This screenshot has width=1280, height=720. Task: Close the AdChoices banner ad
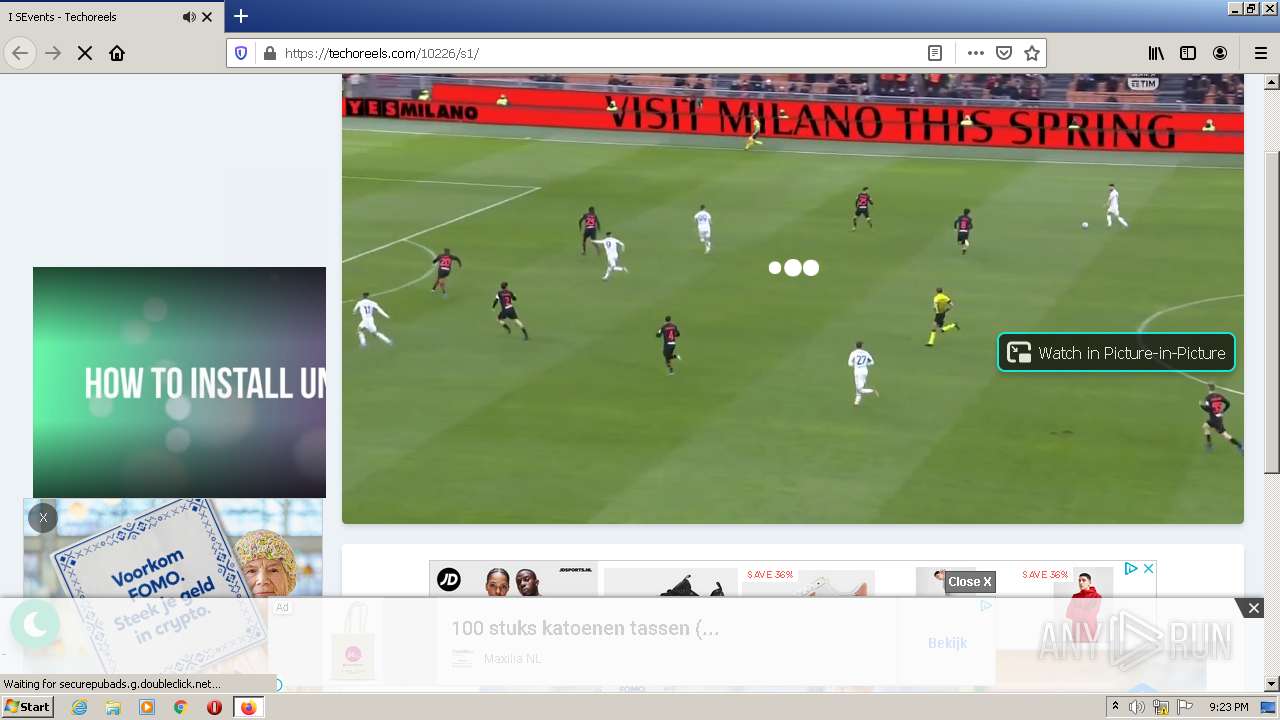[1149, 568]
